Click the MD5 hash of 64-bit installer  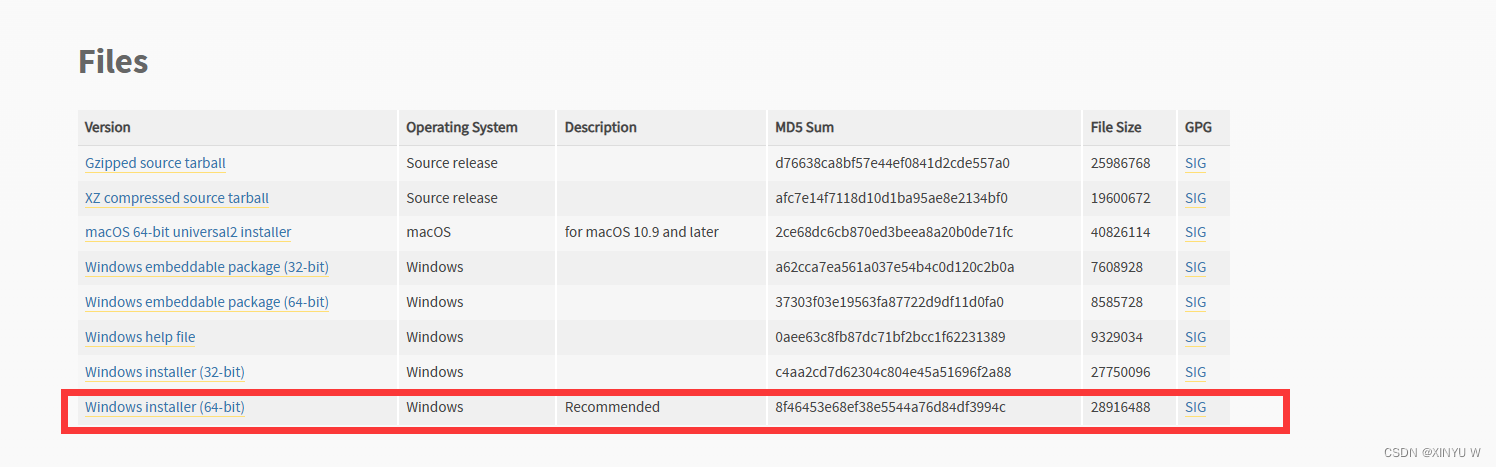pos(890,407)
